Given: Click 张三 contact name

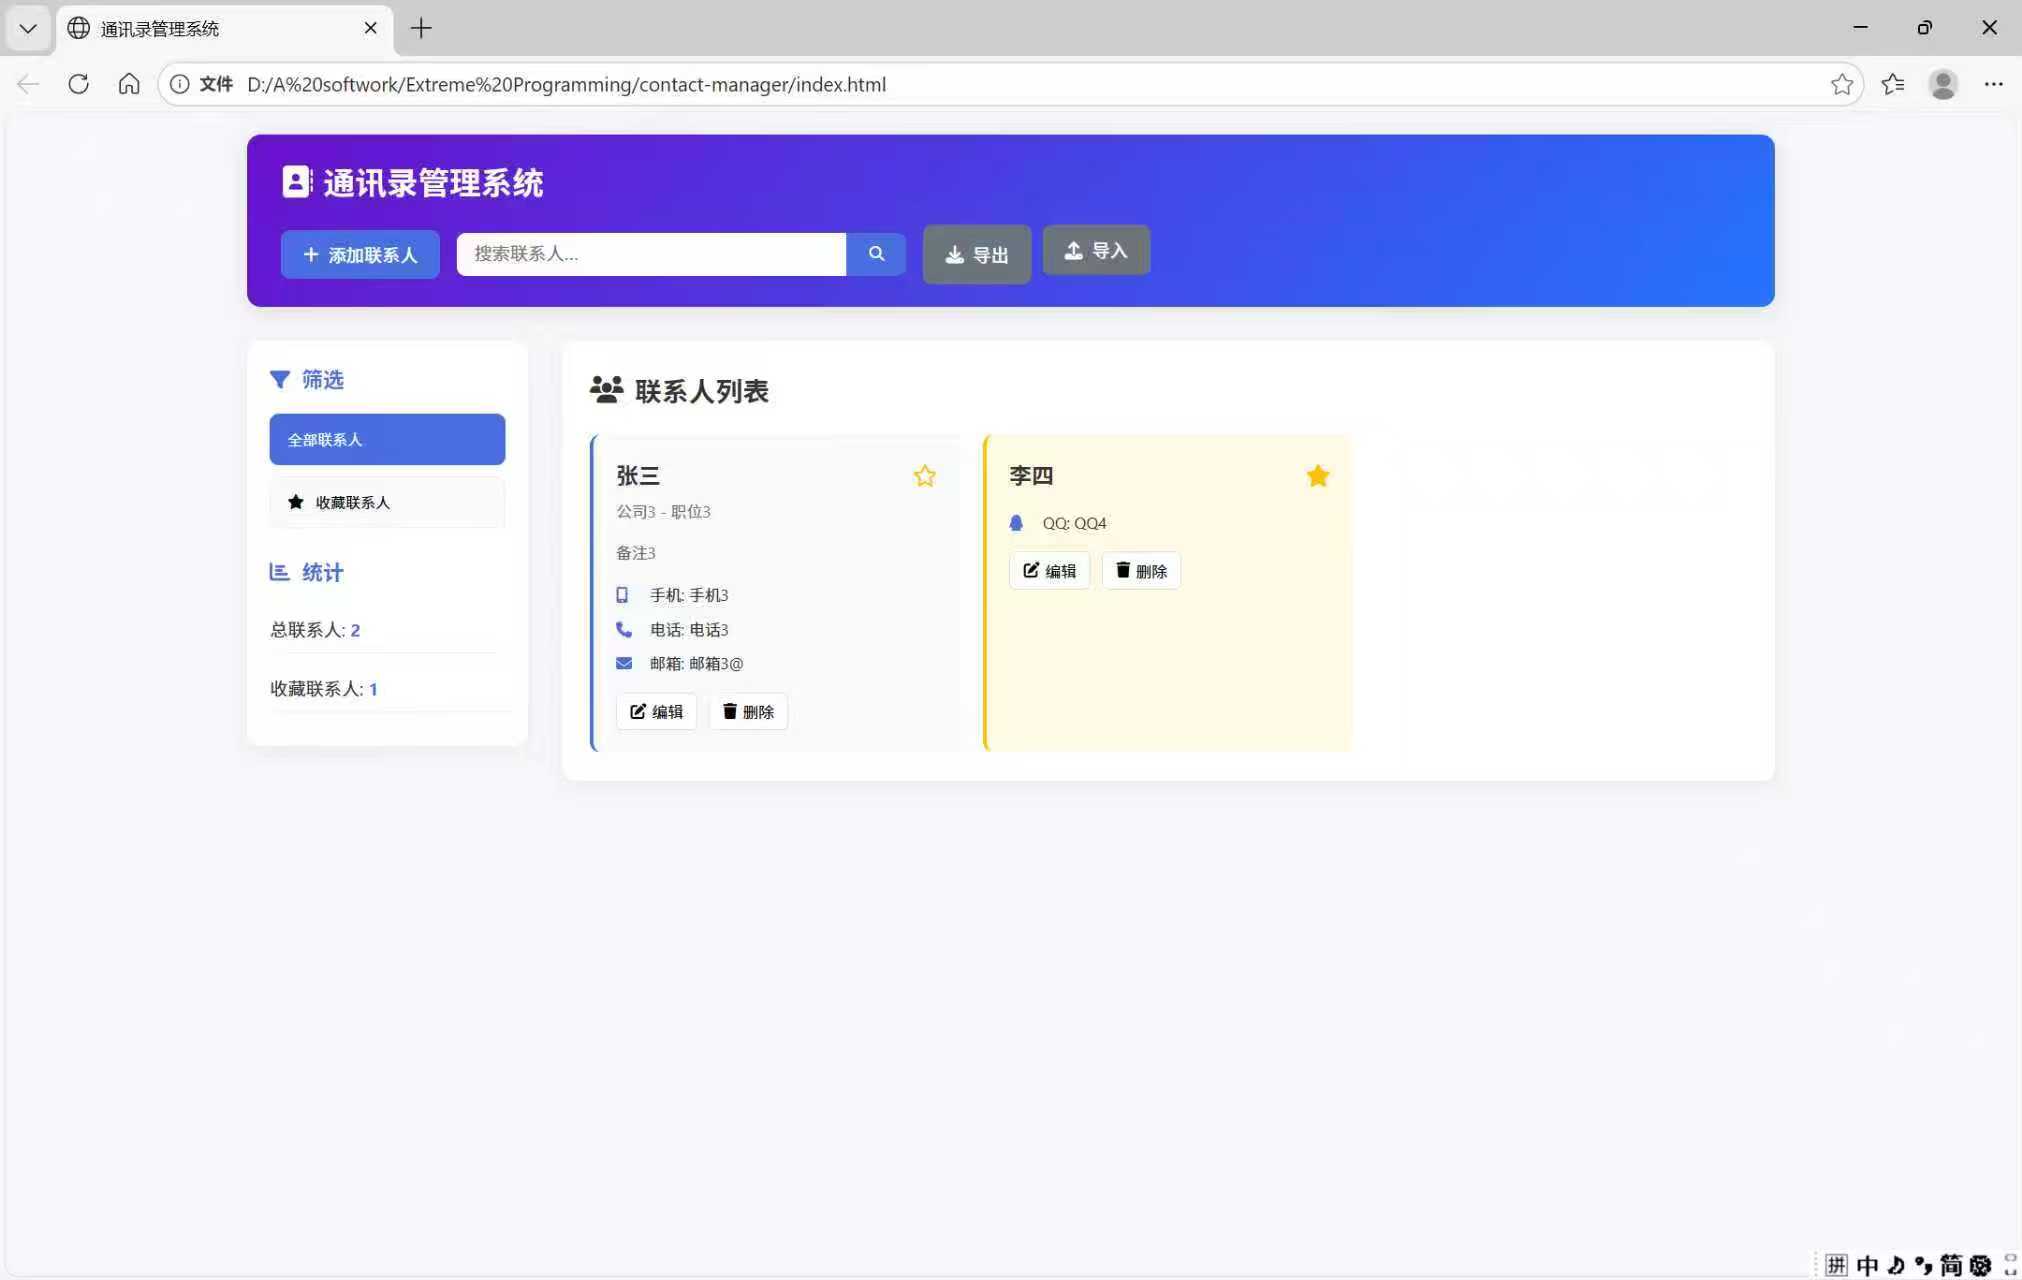Looking at the screenshot, I should (x=638, y=476).
